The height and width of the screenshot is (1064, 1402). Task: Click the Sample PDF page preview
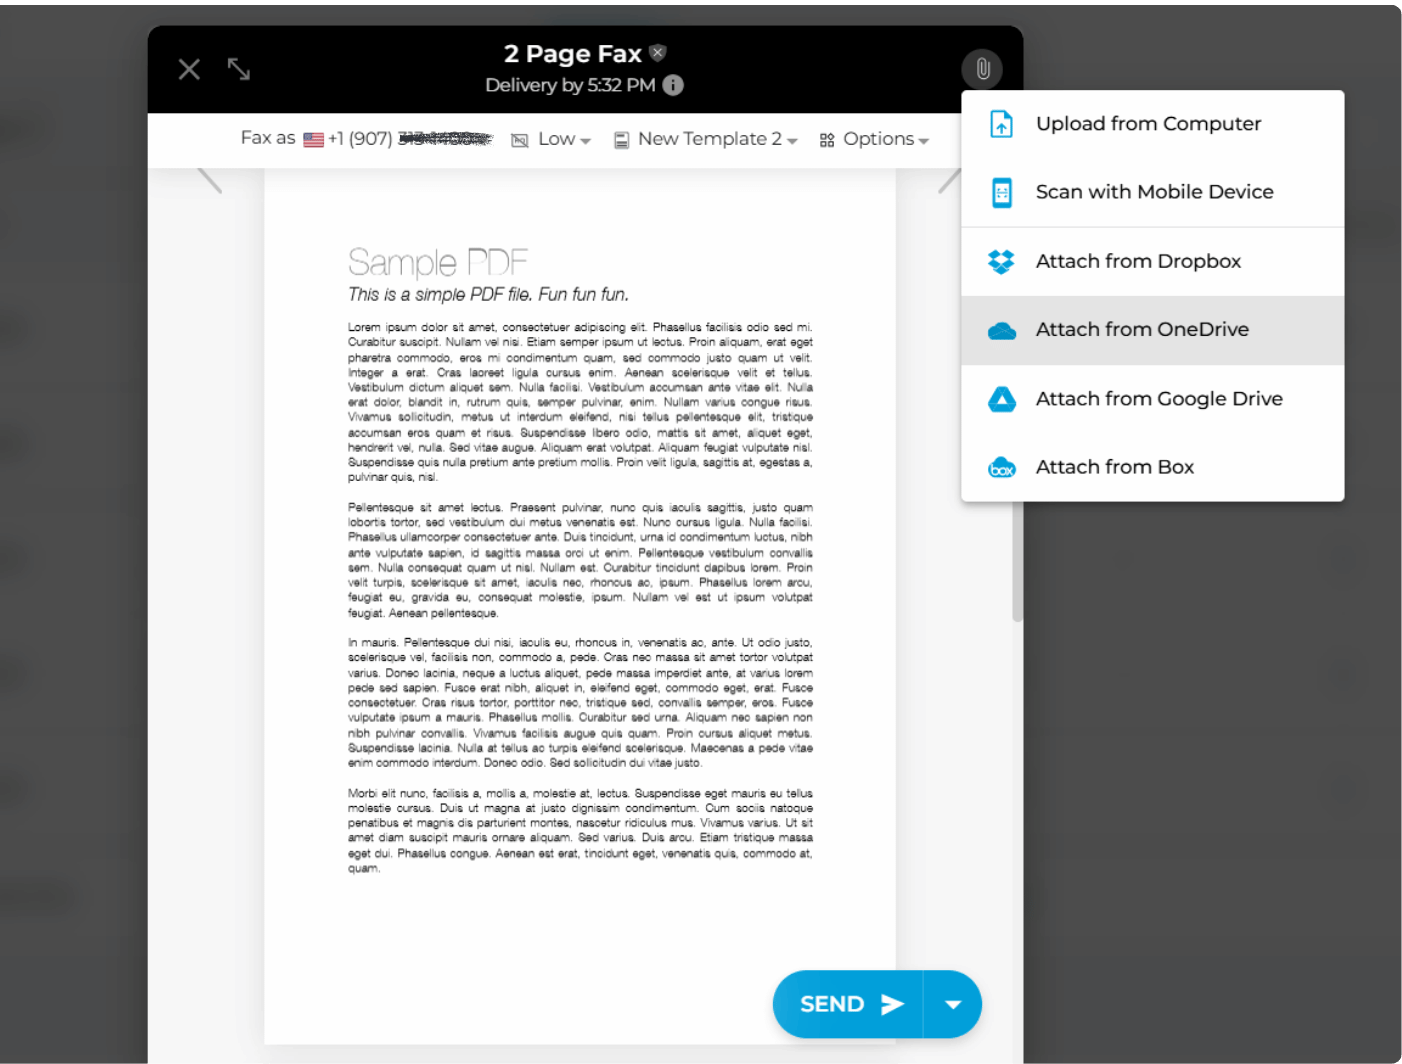point(580,605)
